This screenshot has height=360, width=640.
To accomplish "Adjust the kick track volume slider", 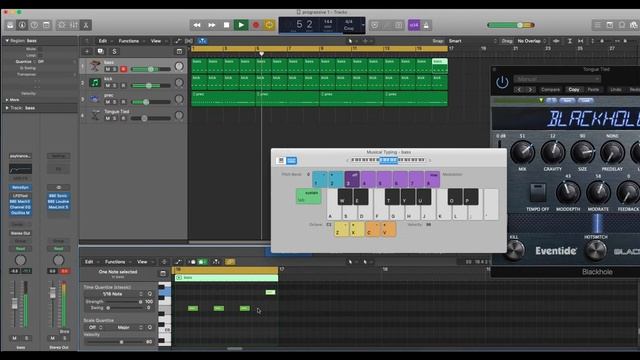I will [151, 86].
